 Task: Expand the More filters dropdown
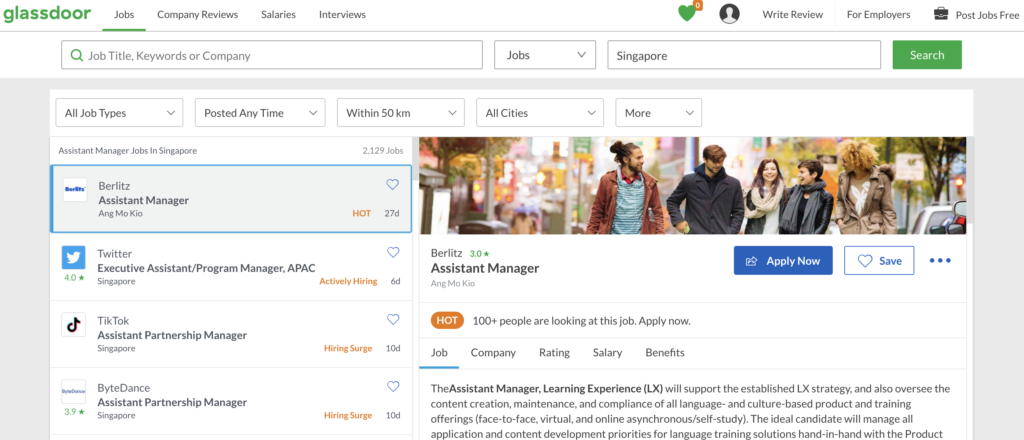pyautogui.click(x=659, y=112)
